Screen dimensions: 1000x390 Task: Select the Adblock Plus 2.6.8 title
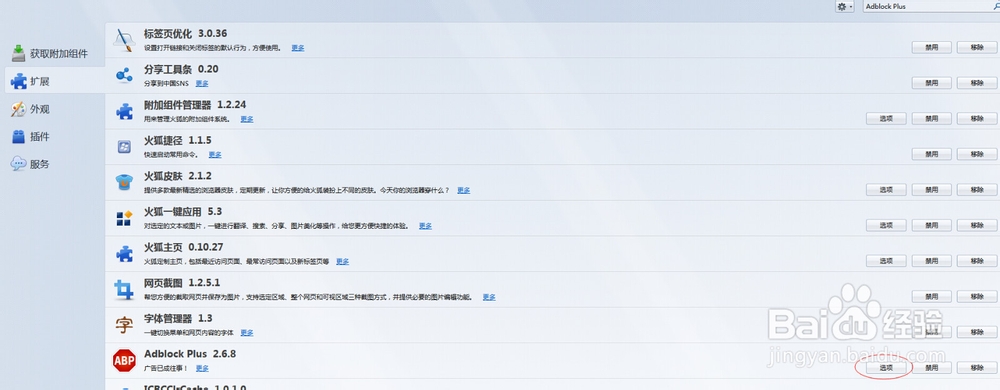pyautogui.click(x=190, y=354)
